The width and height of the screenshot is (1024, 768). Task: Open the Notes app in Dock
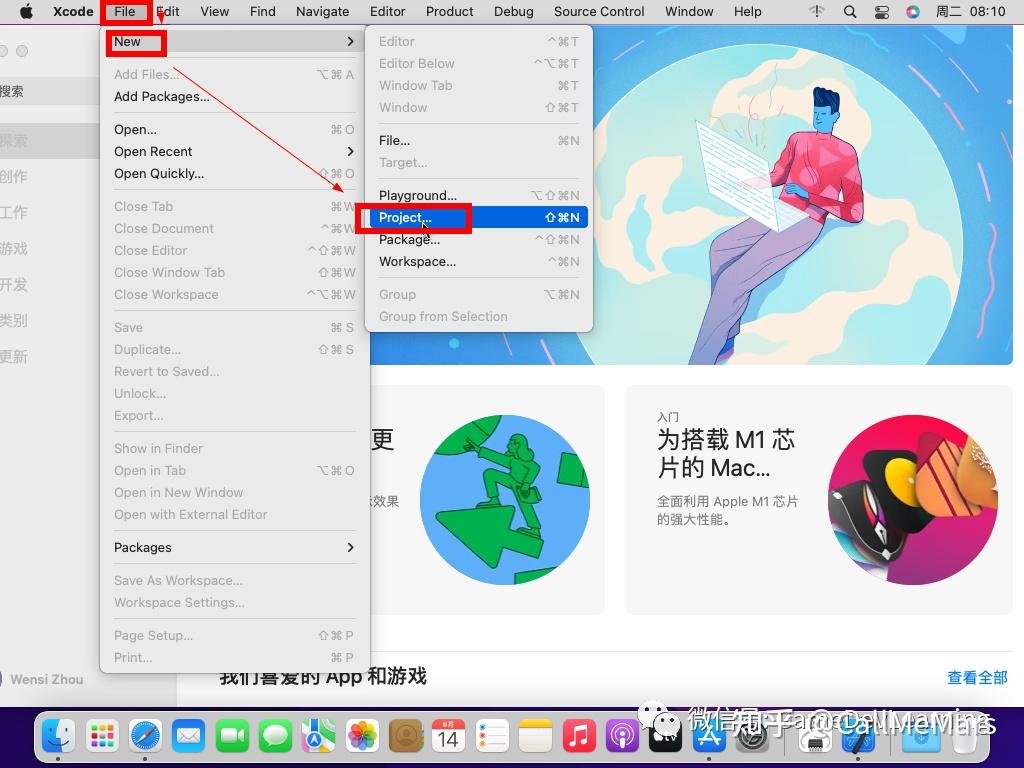tap(535, 736)
